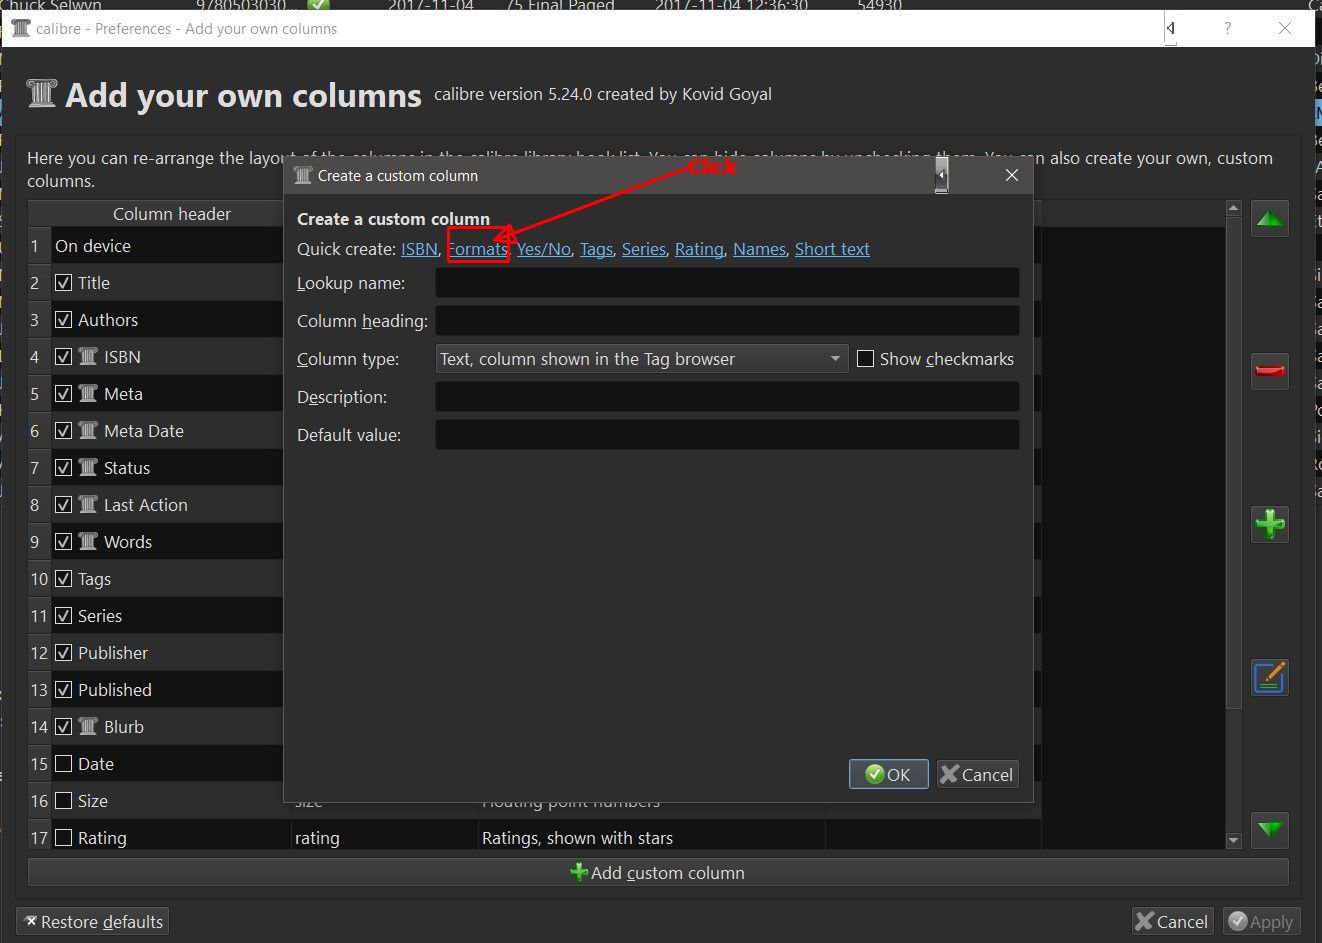Screen dimensions: 1322x943
Task: Uncheck the Title column checkbox
Action: point(63,283)
